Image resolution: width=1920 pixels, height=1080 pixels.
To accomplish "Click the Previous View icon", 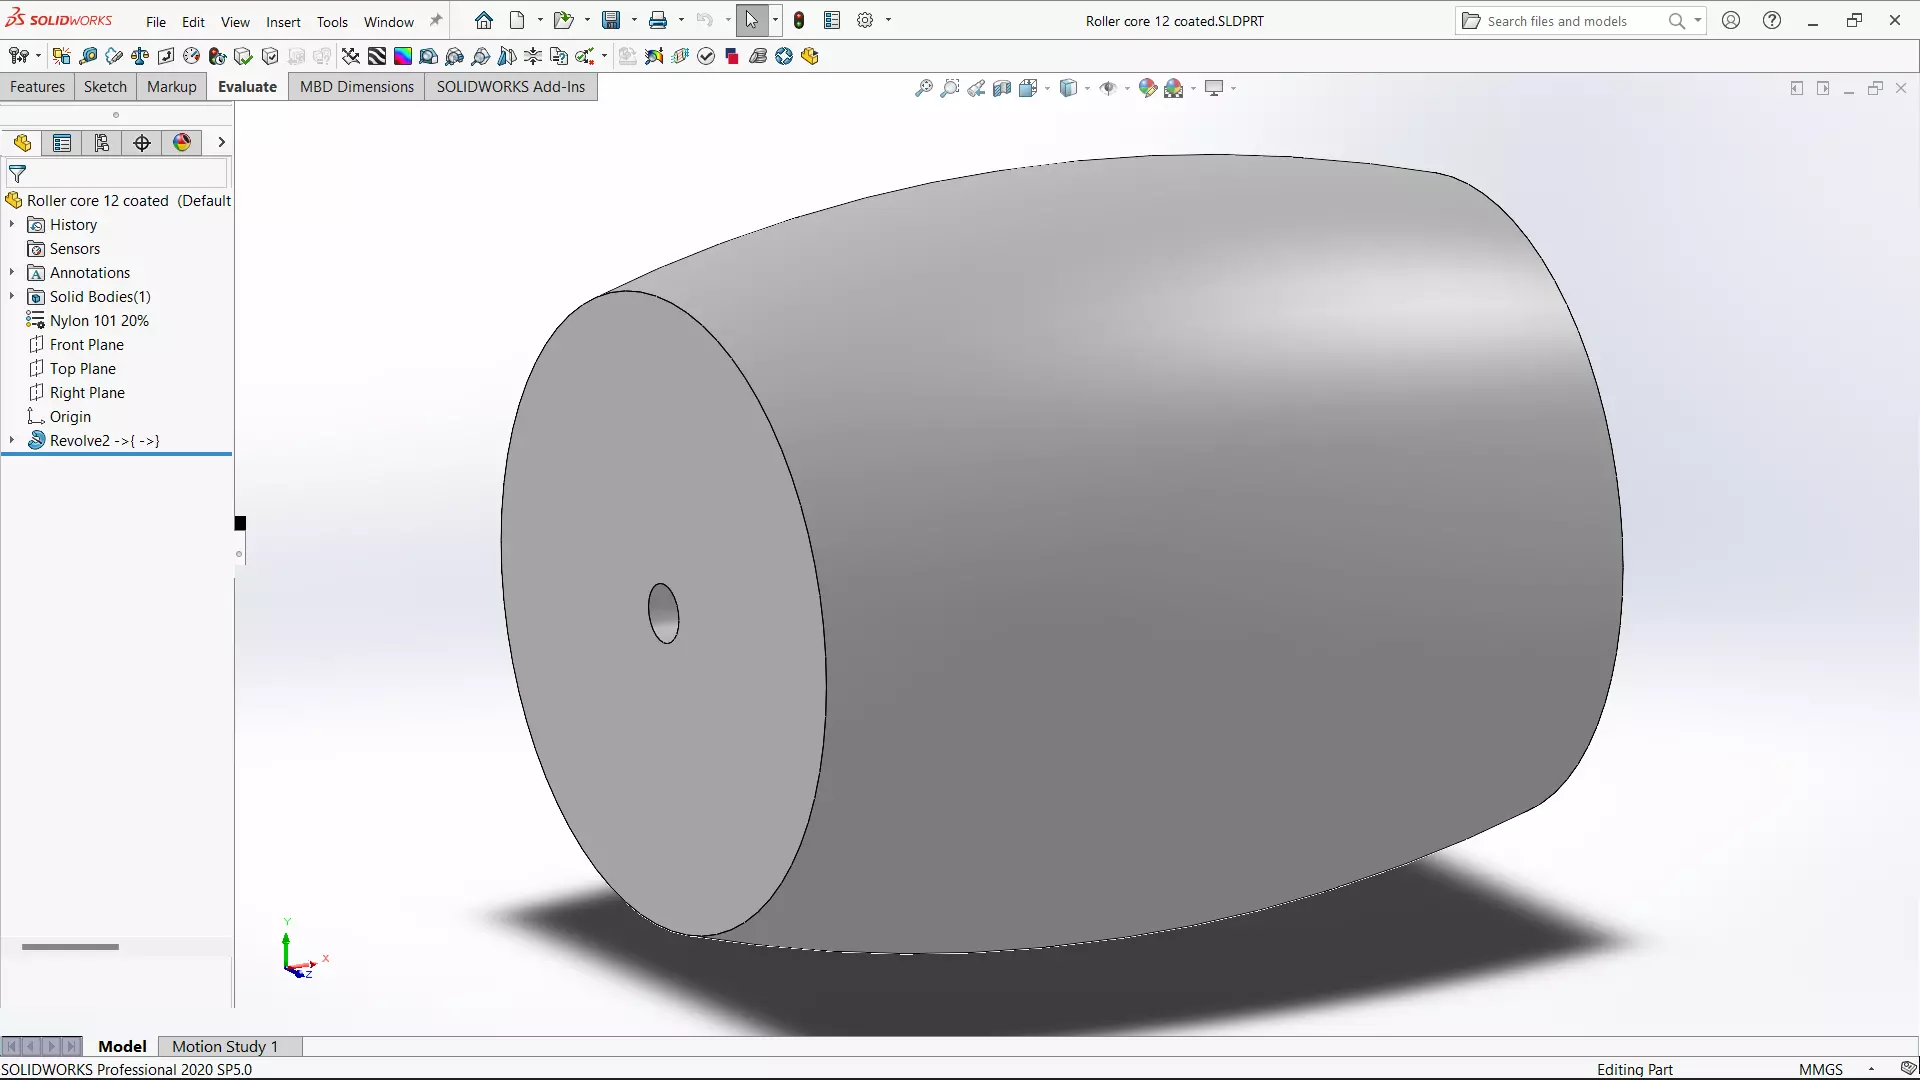I will point(976,88).
